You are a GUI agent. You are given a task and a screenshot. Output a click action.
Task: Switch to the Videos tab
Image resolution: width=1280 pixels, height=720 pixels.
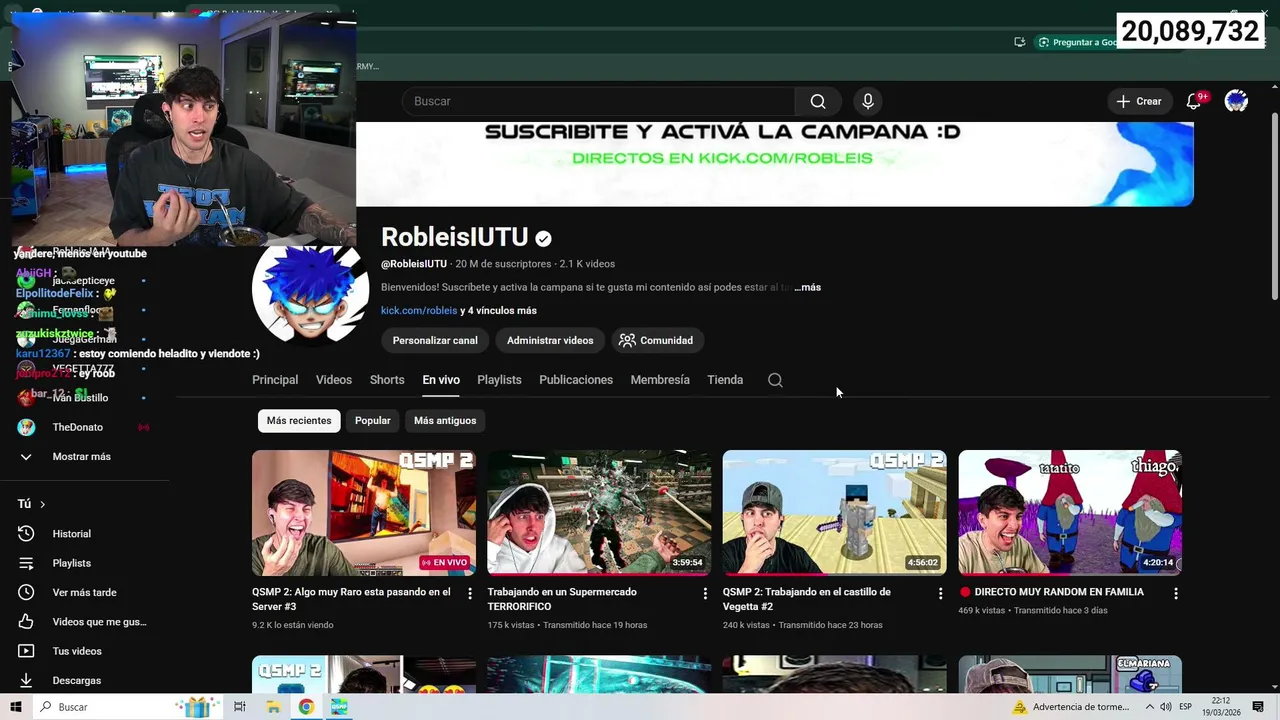334,380
